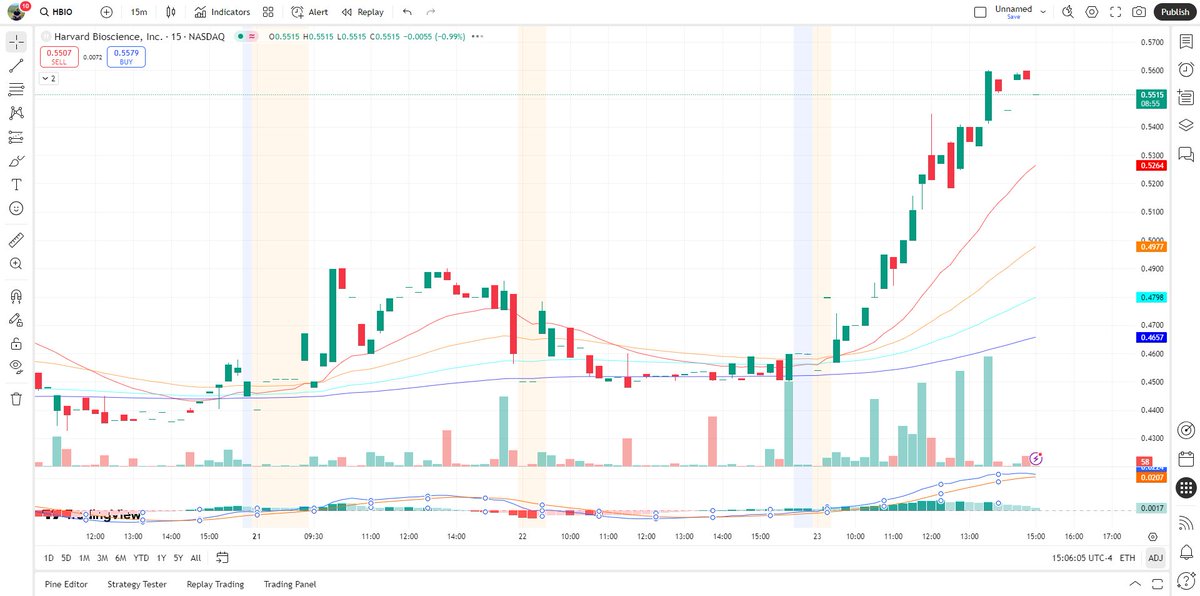Select the crosshair cursor tool

click(16, 42)
